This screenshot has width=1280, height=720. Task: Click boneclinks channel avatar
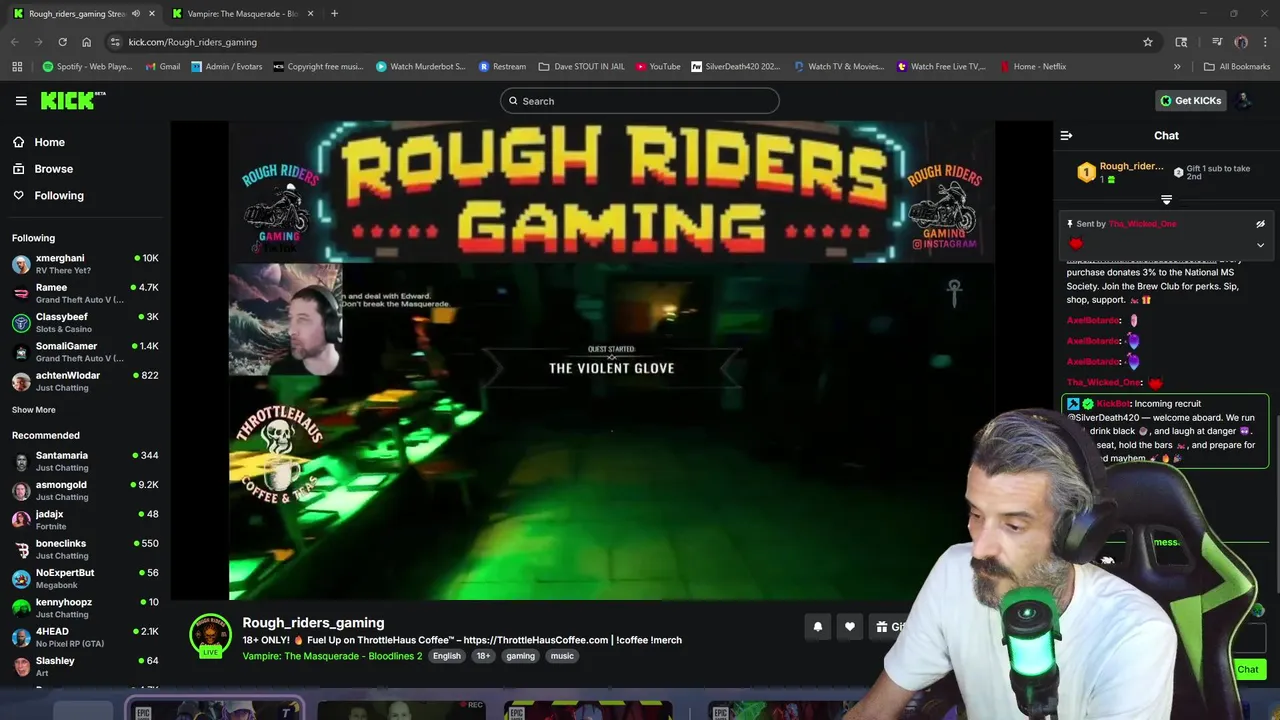tap(21, 550)
